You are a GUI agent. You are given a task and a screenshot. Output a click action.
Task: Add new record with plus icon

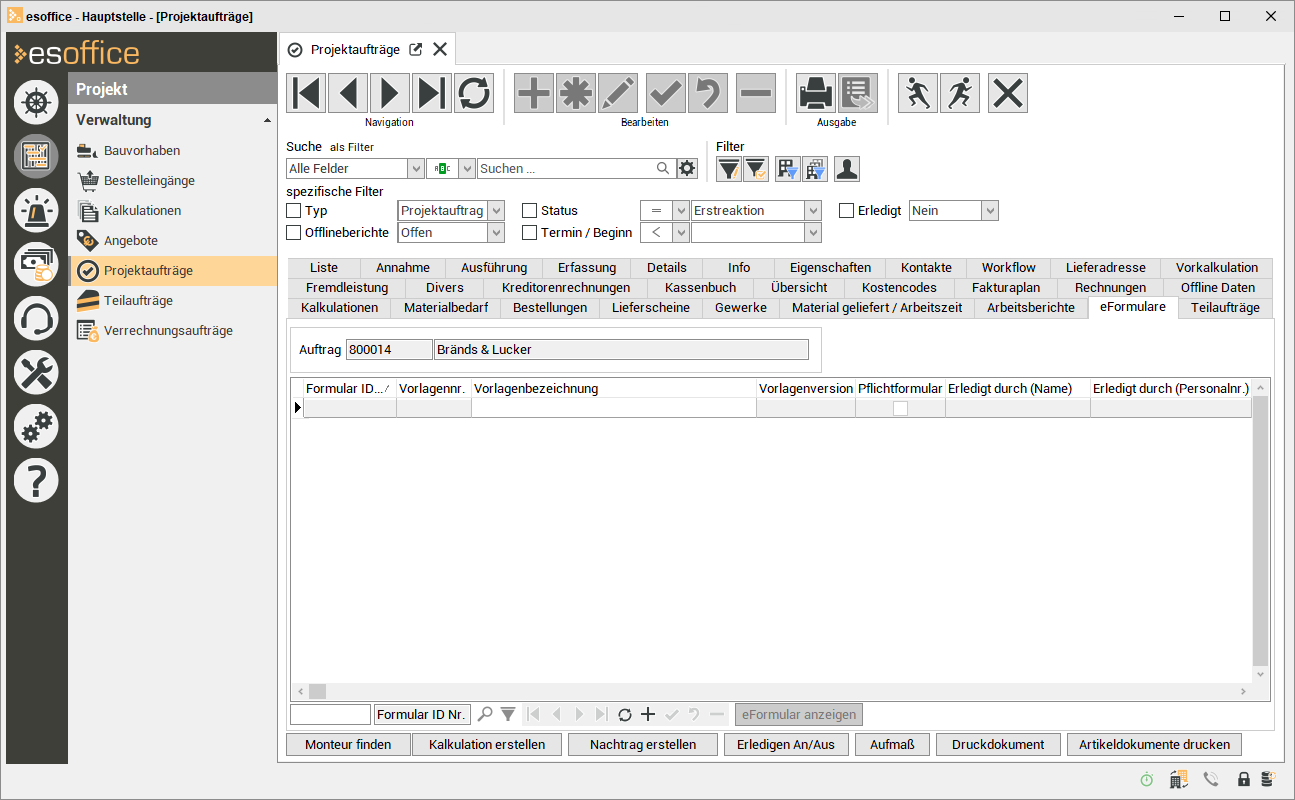click(534, 93)
